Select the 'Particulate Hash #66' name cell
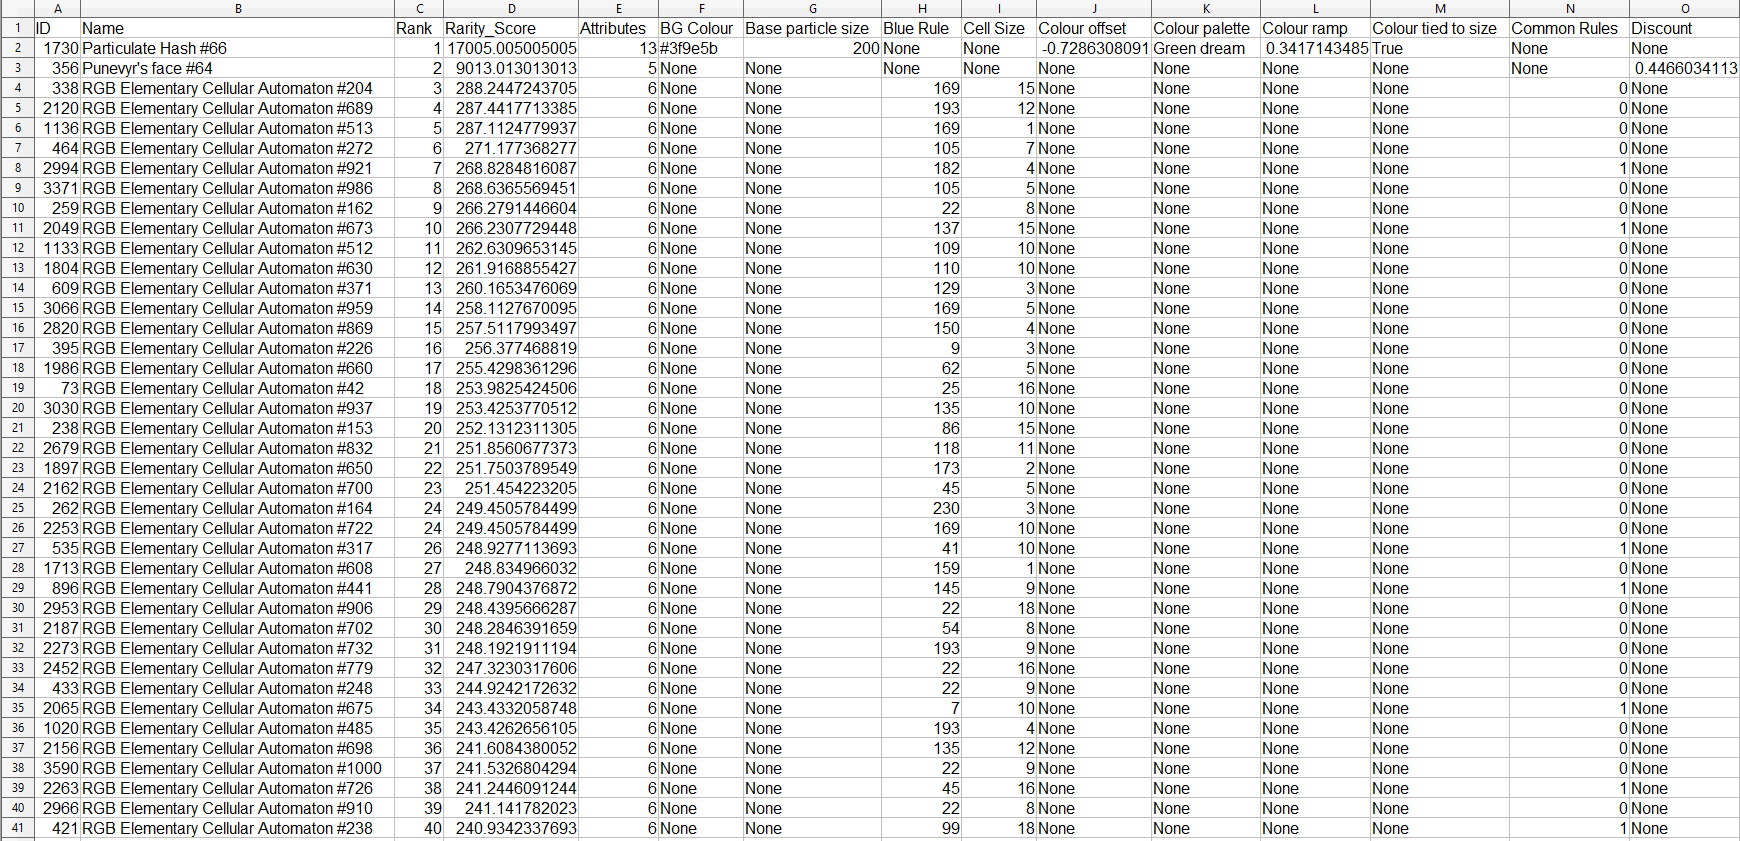1740x841 pixels. (x=155, y=48)
